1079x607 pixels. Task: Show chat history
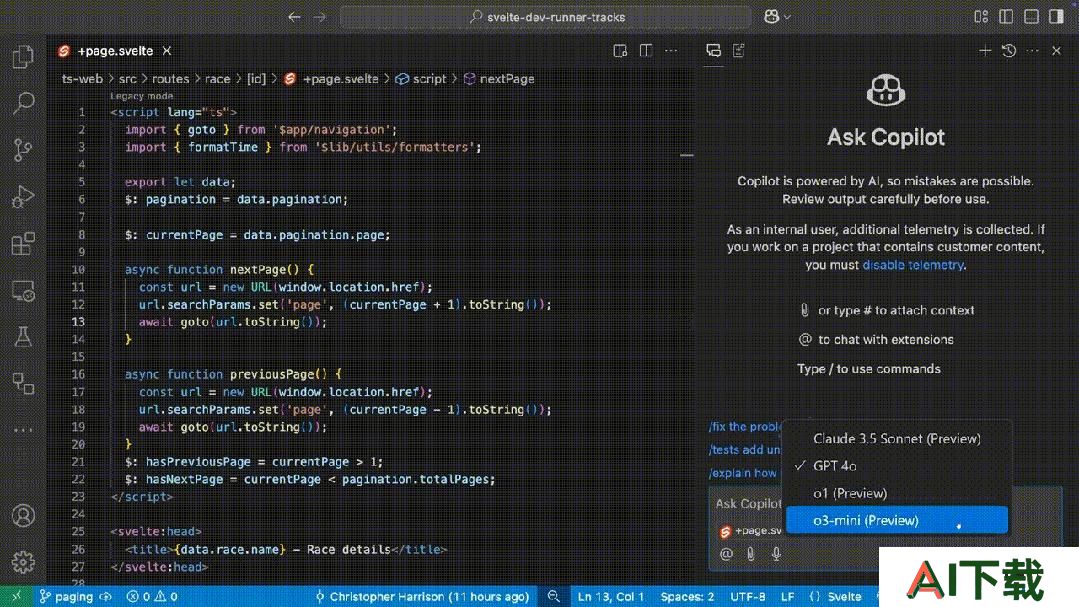click(x=1009, y=51)
